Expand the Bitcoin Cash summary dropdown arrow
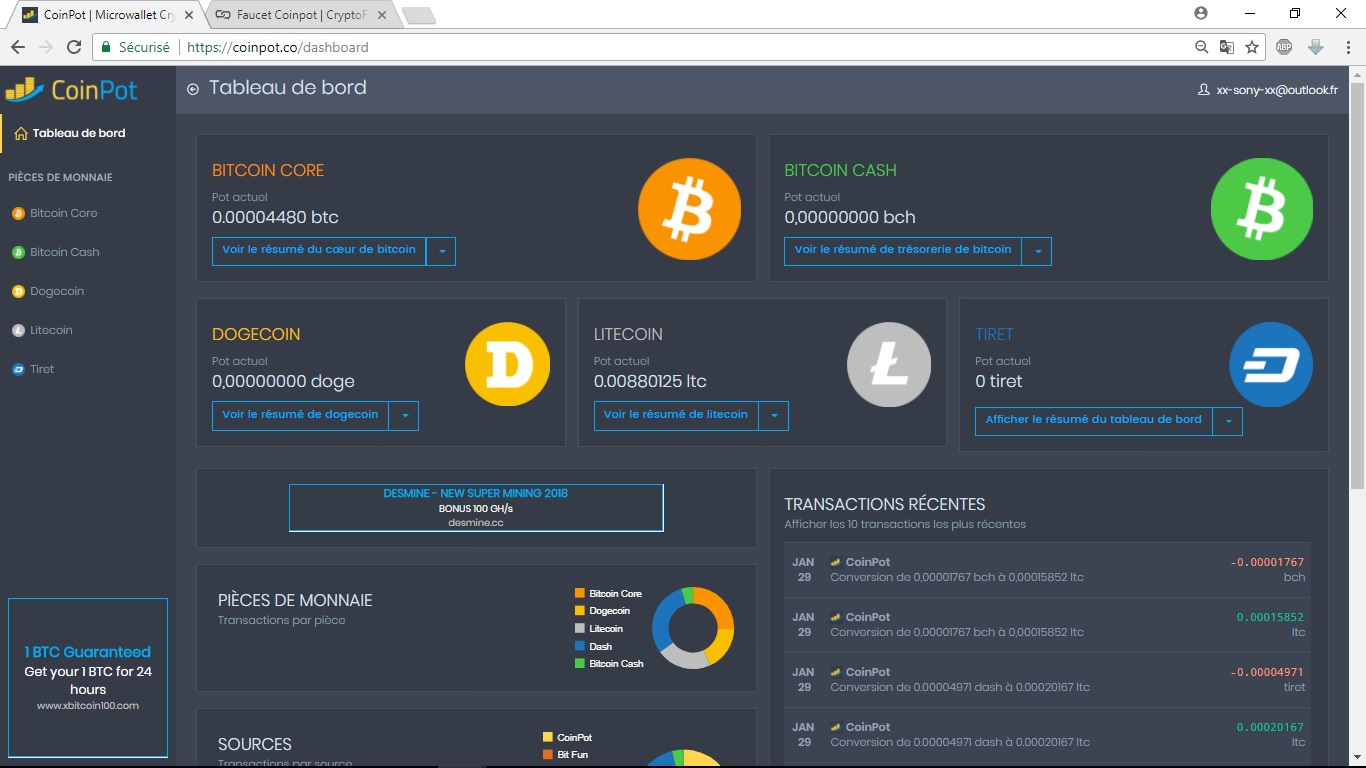This screenshot has height=768, width=1366. click(x=1037, y=251)
